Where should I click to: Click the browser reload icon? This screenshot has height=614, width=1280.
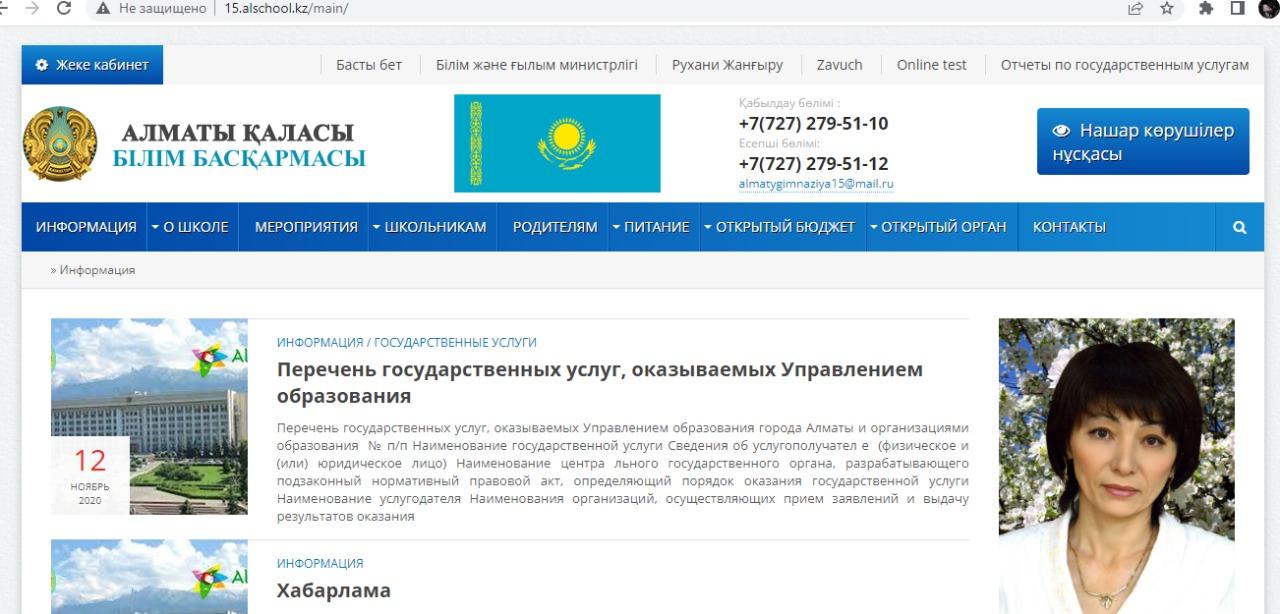pos(64,8)
